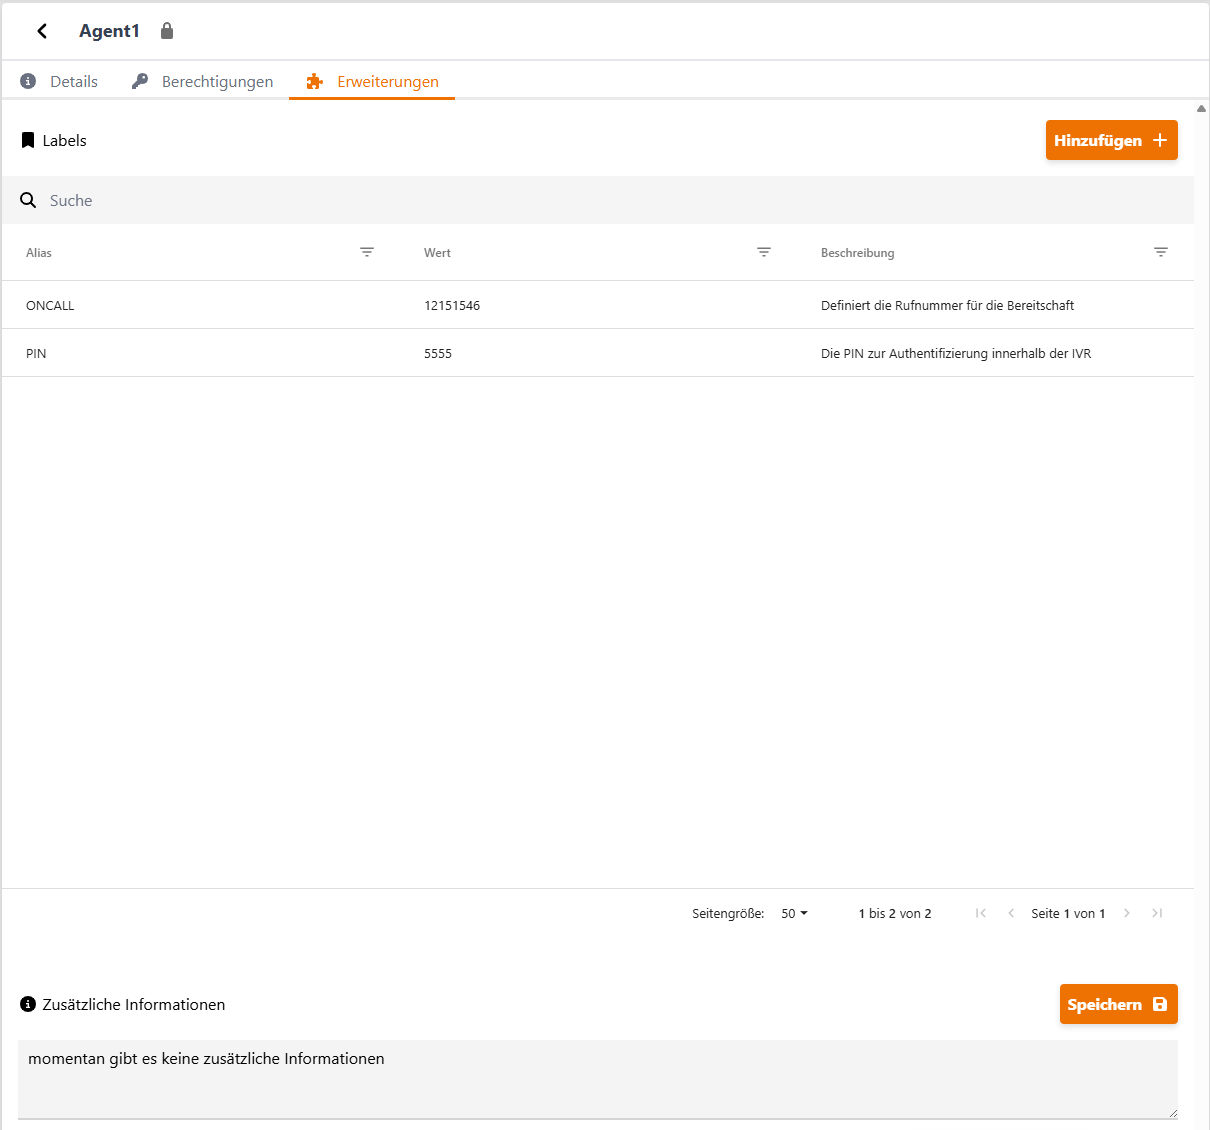1210x1130 pixels.
Task: Select the ONCALL label row
Action: 598,305
